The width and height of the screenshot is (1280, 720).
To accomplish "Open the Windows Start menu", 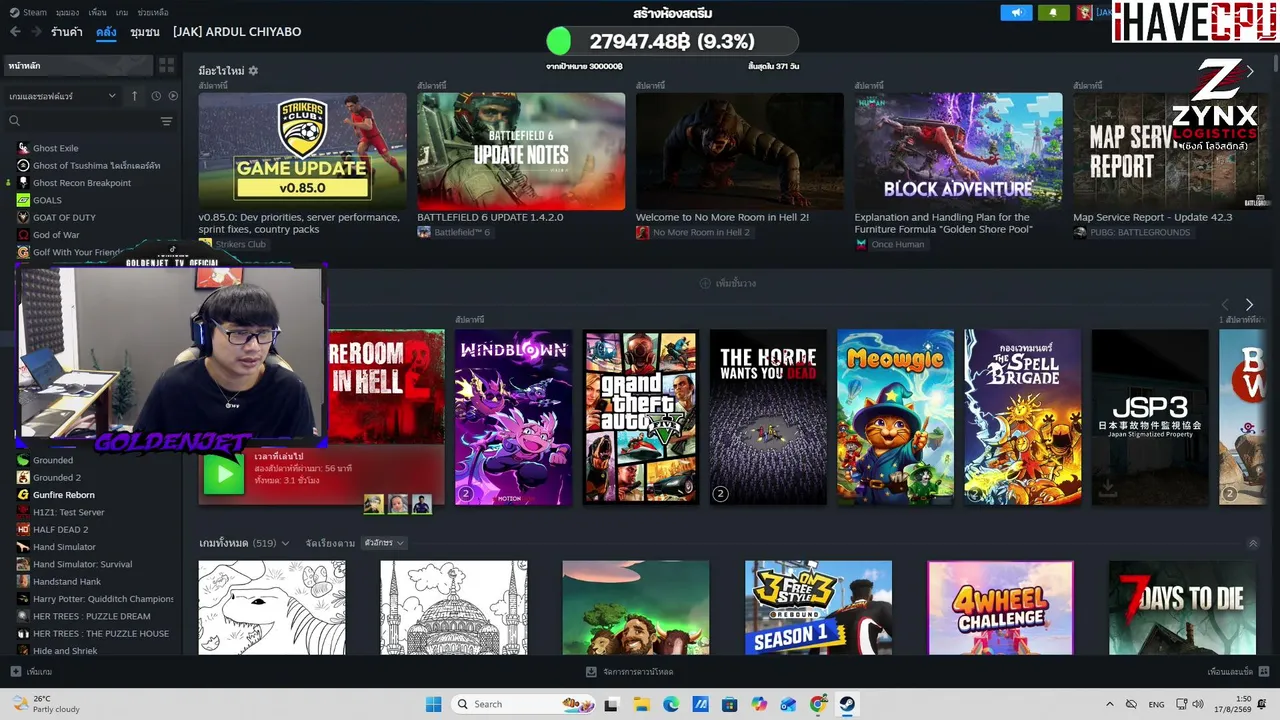I will [x=433, y=704].
